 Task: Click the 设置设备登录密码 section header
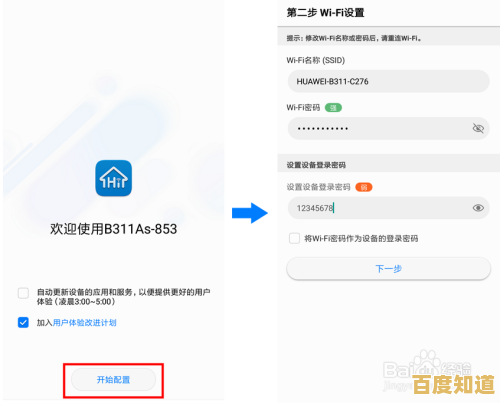click(x=316, y=165)
